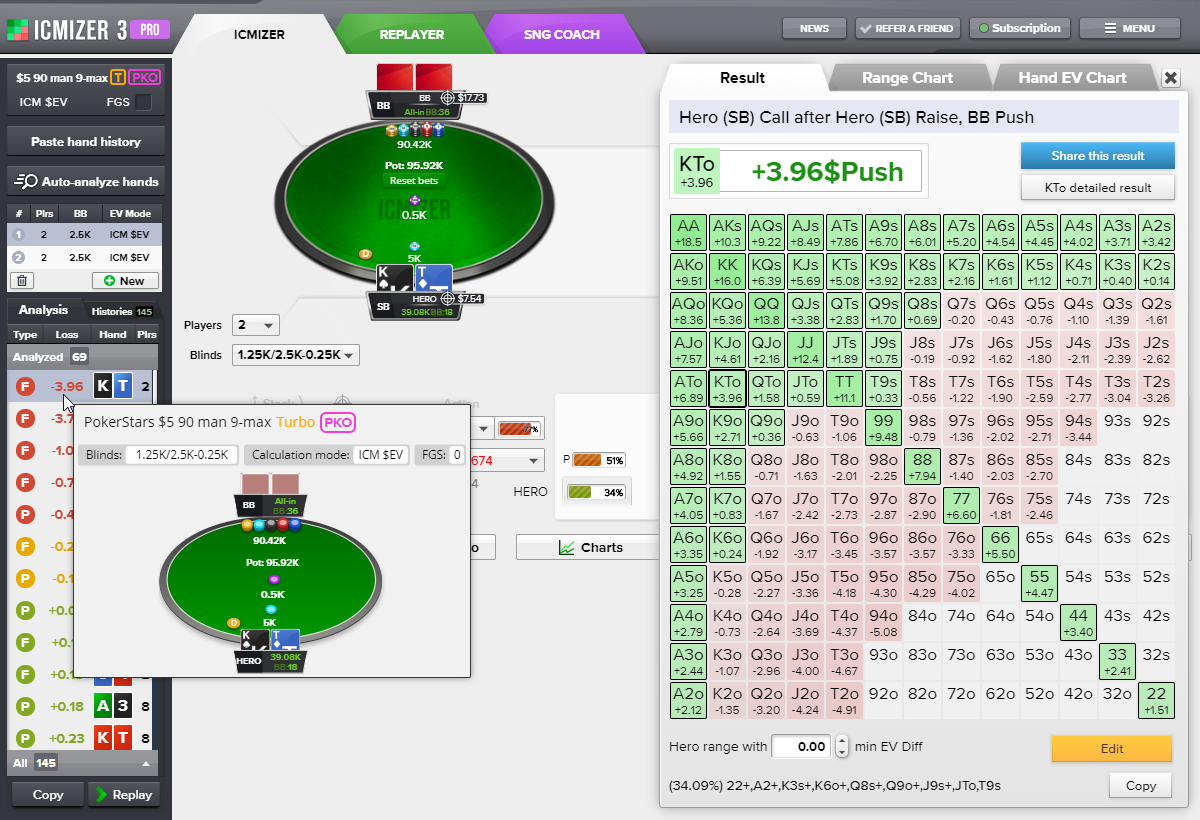Click BB's face-down red cards

[x=414, y=76]
